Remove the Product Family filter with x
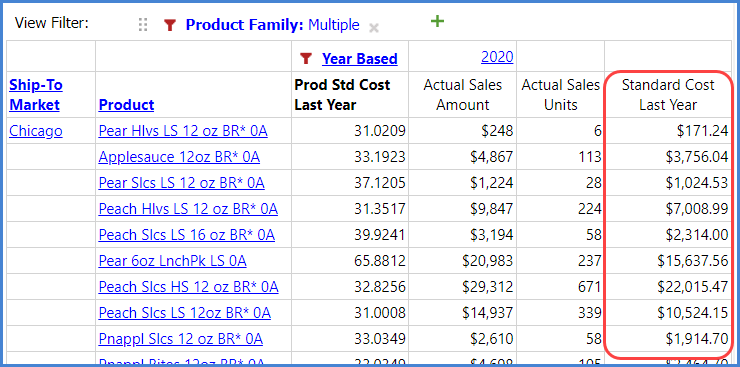740x367 pixels. click(x=374, y=28)
